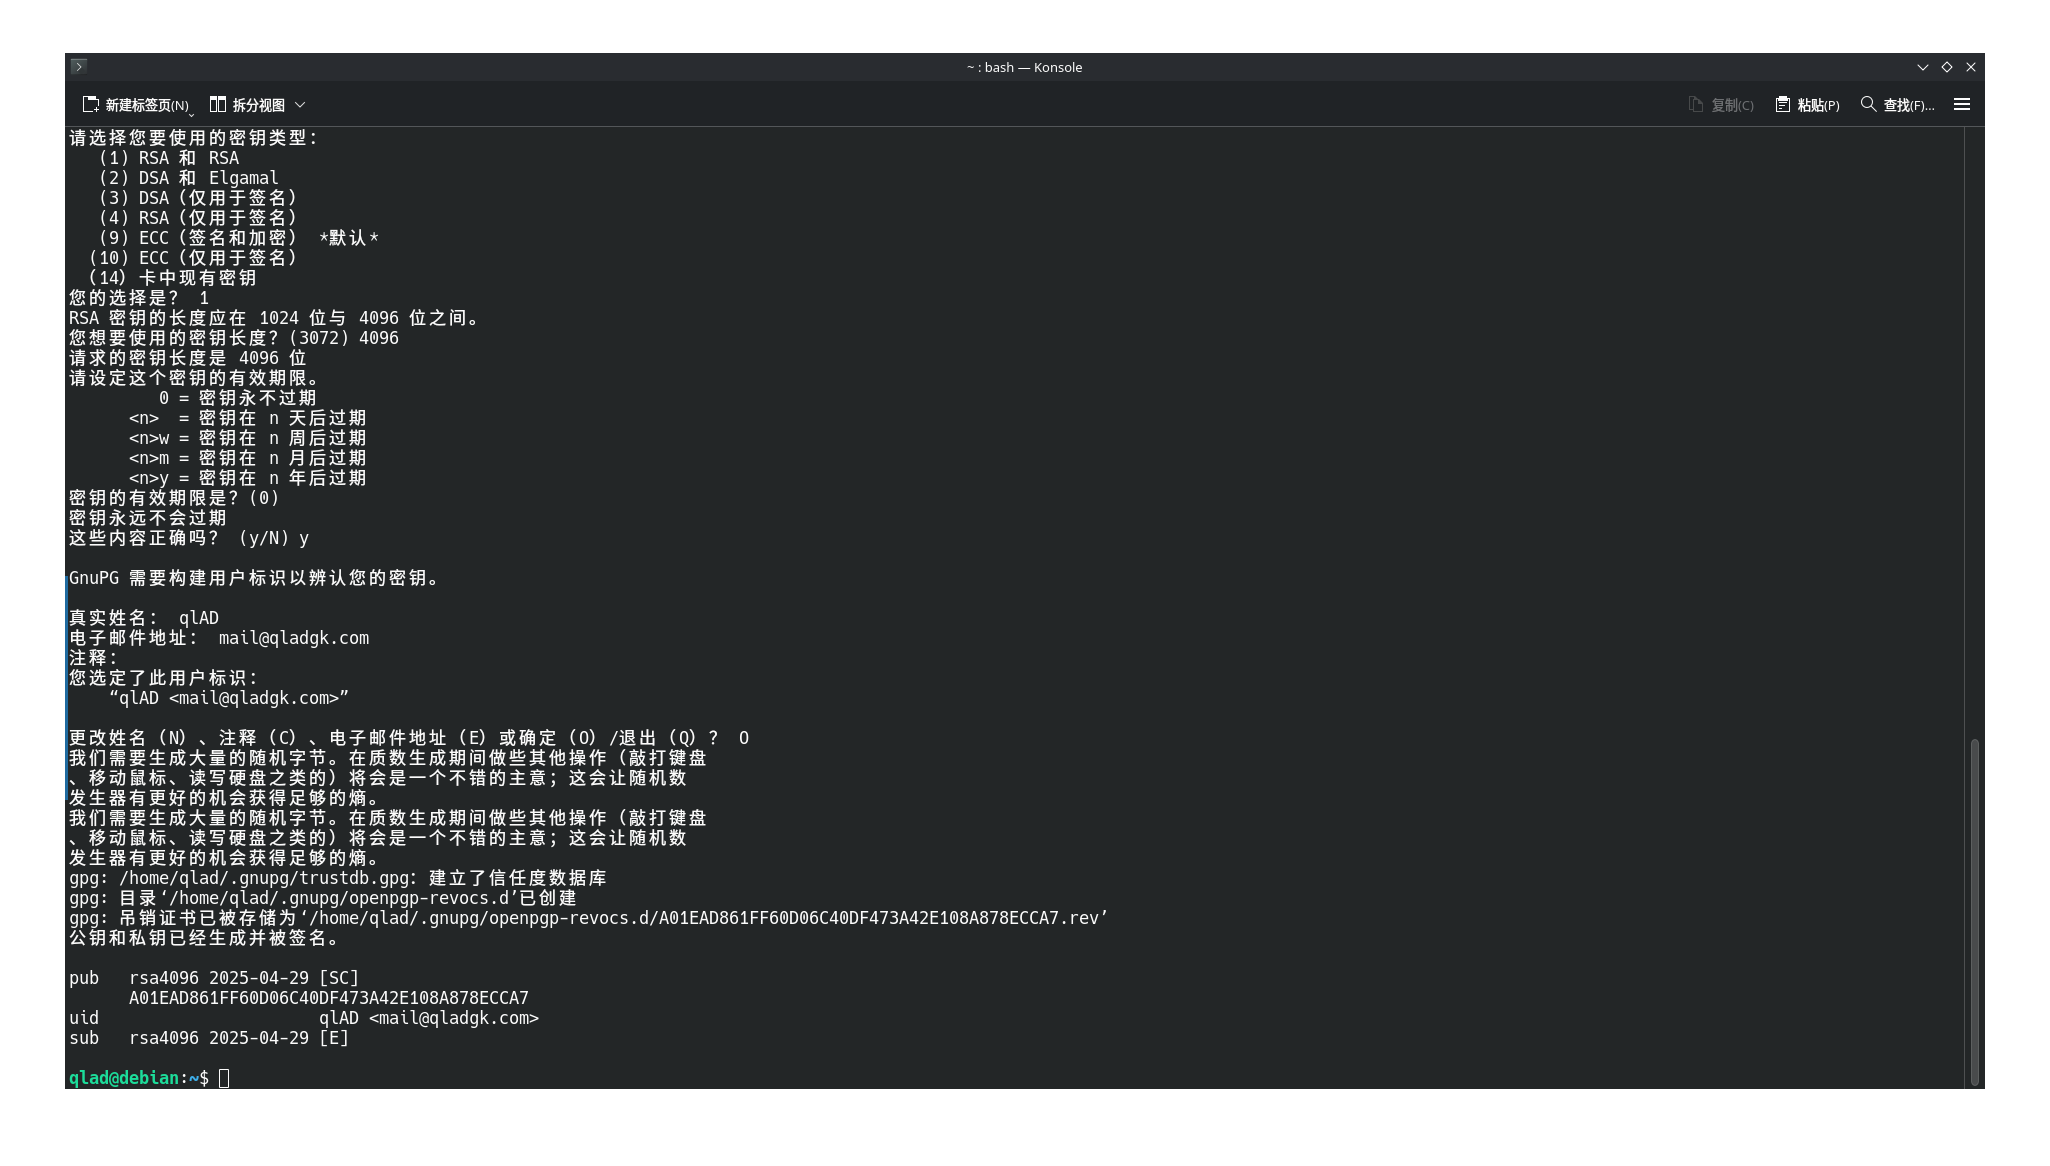Click the '电子邮件地址: mail@qladgk.com' line

(x=219, y=638)
